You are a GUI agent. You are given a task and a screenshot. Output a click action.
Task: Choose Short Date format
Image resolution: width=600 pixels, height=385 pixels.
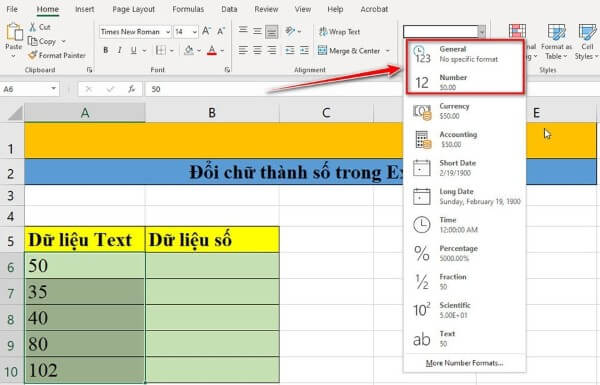[x=465, y=168]
